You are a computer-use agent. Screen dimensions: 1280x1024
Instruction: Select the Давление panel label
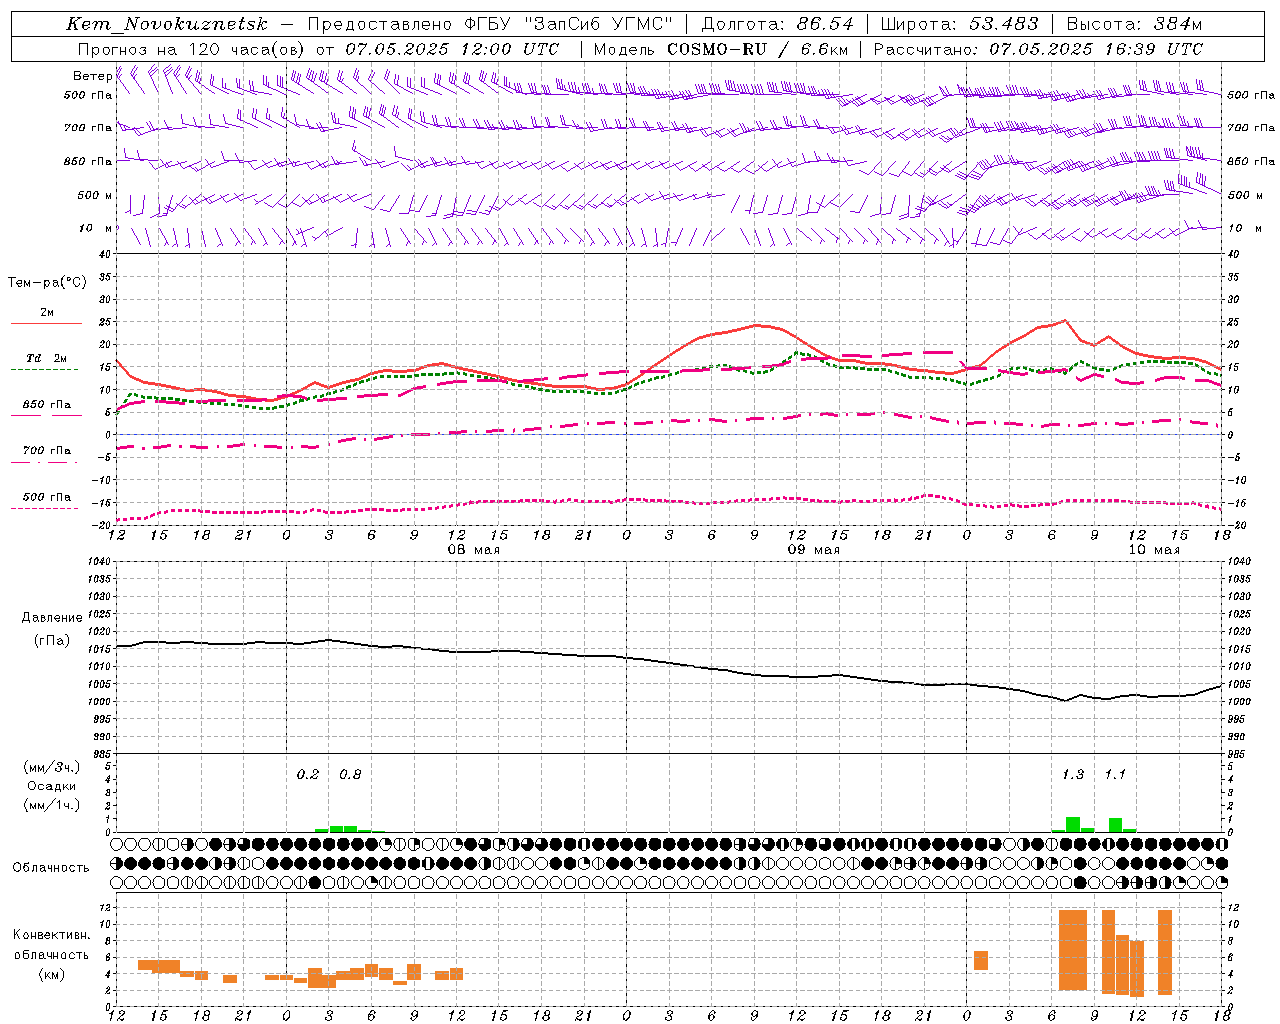[52, 618]
